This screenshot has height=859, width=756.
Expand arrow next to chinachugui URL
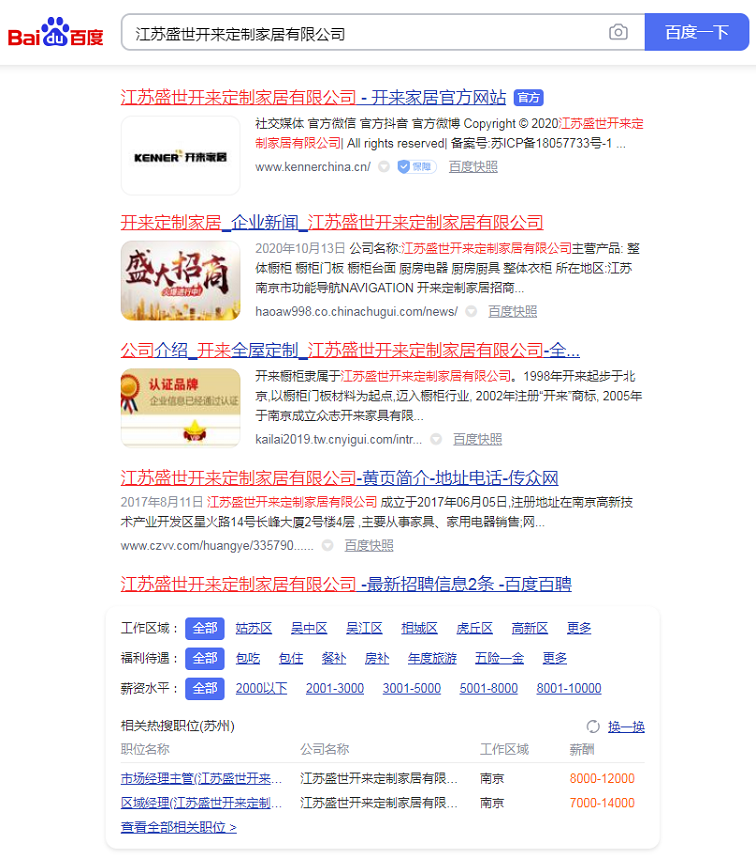pyautogui.click(x=471, y=311)
